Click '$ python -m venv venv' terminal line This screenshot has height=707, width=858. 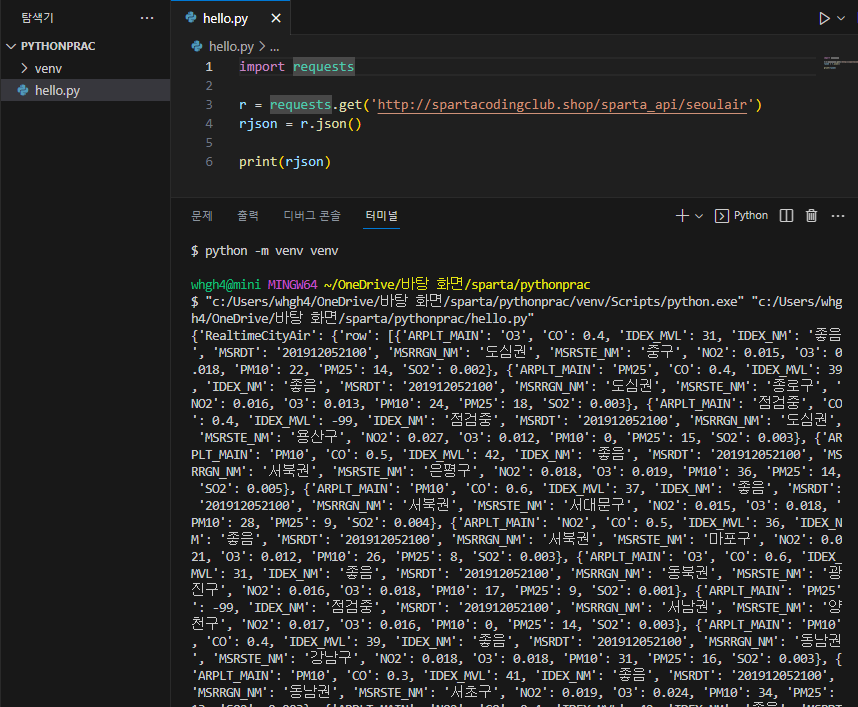(264, 251)
